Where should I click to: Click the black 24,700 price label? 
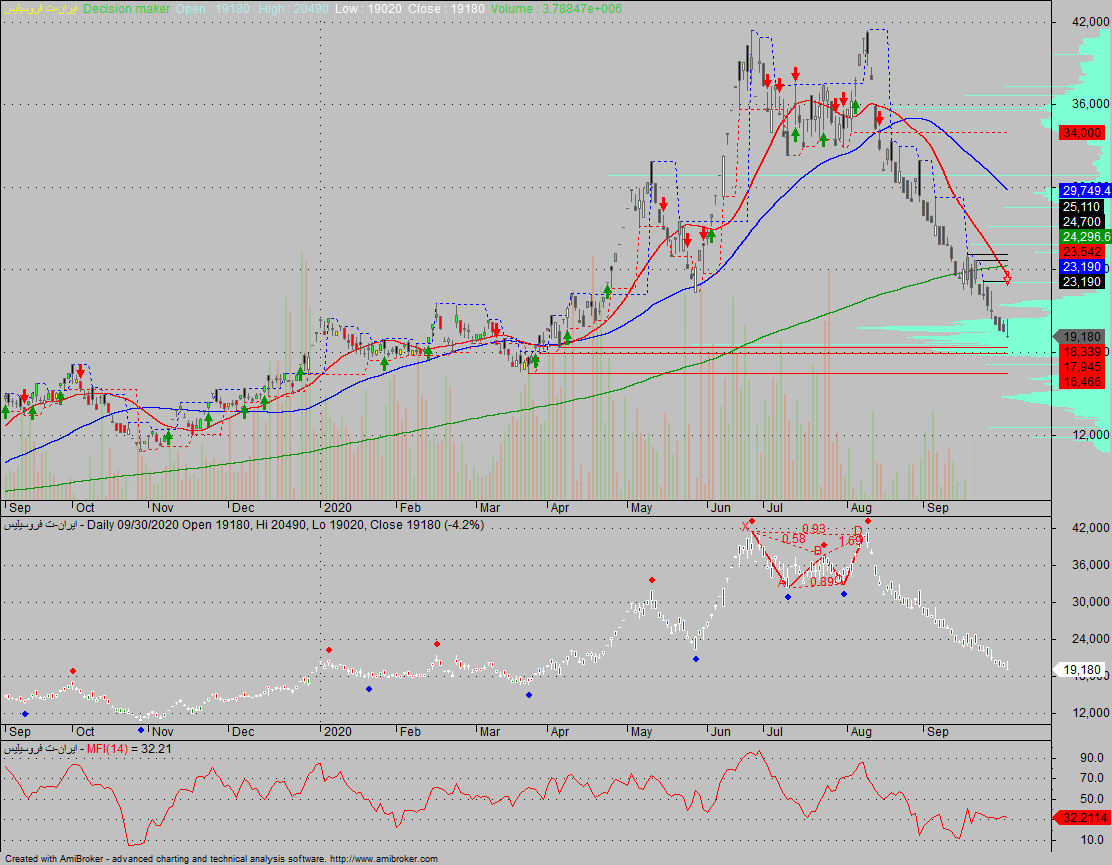pyautogui.click(x=1082, y=222)
